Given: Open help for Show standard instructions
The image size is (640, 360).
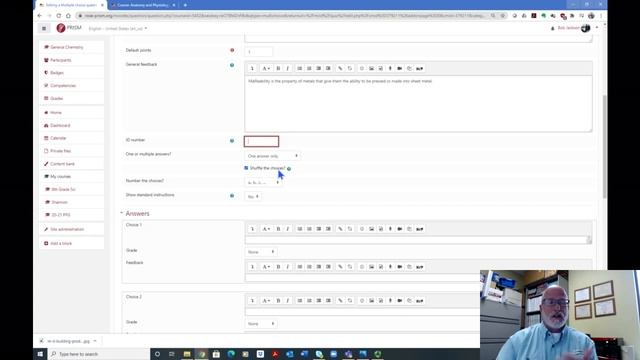Looking at the screenshot, I should 232,196.
